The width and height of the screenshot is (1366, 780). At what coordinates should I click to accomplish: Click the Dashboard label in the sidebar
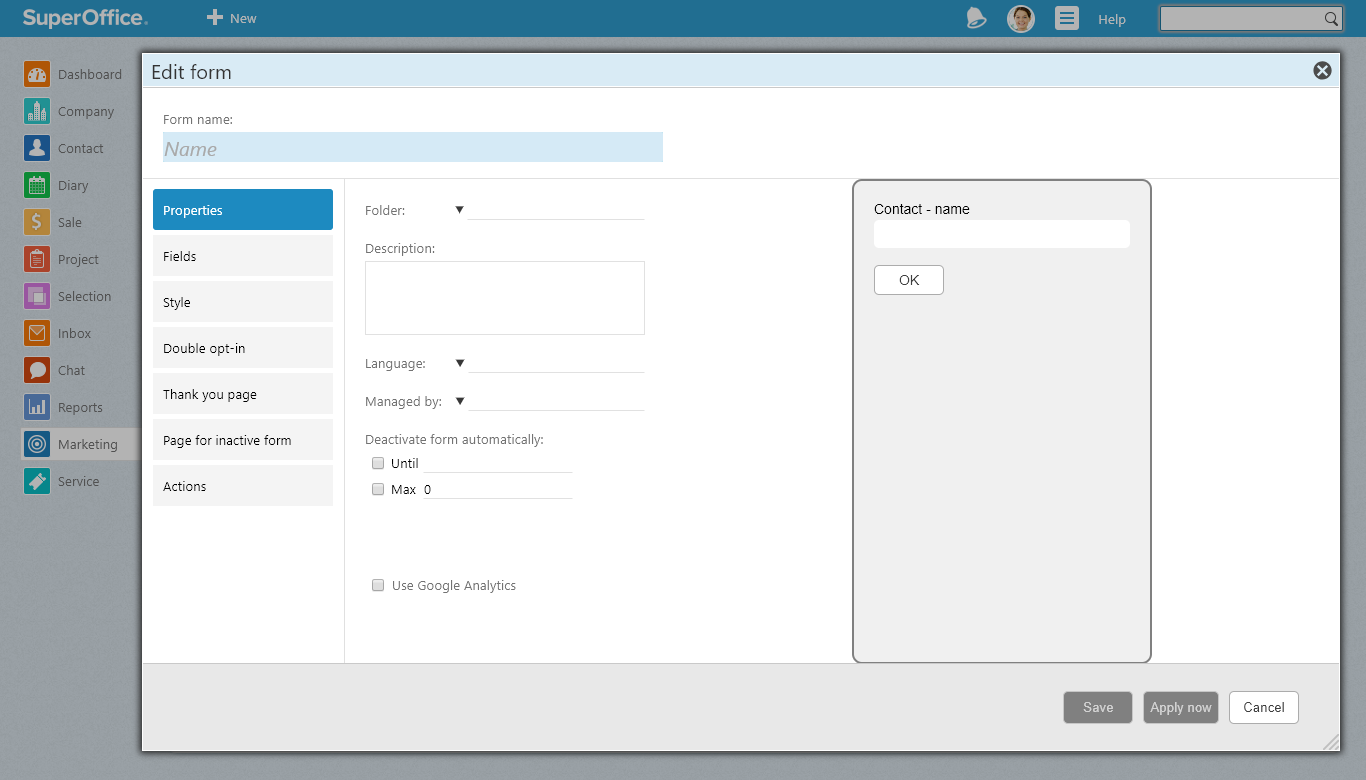(90, 74)
